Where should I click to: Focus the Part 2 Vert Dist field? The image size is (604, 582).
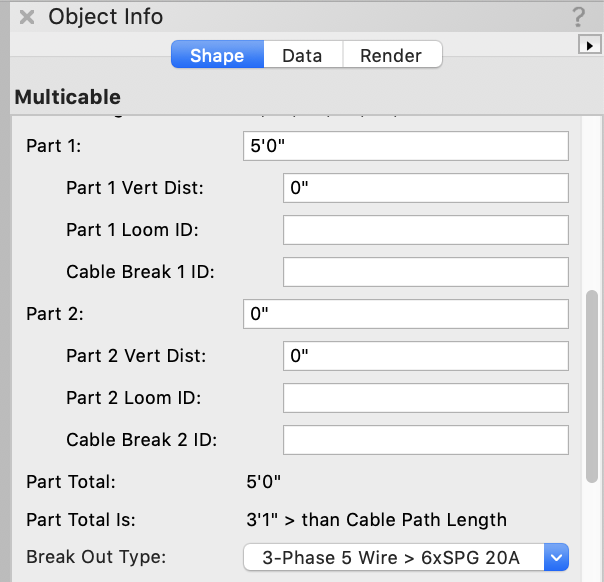coord(426,356)
